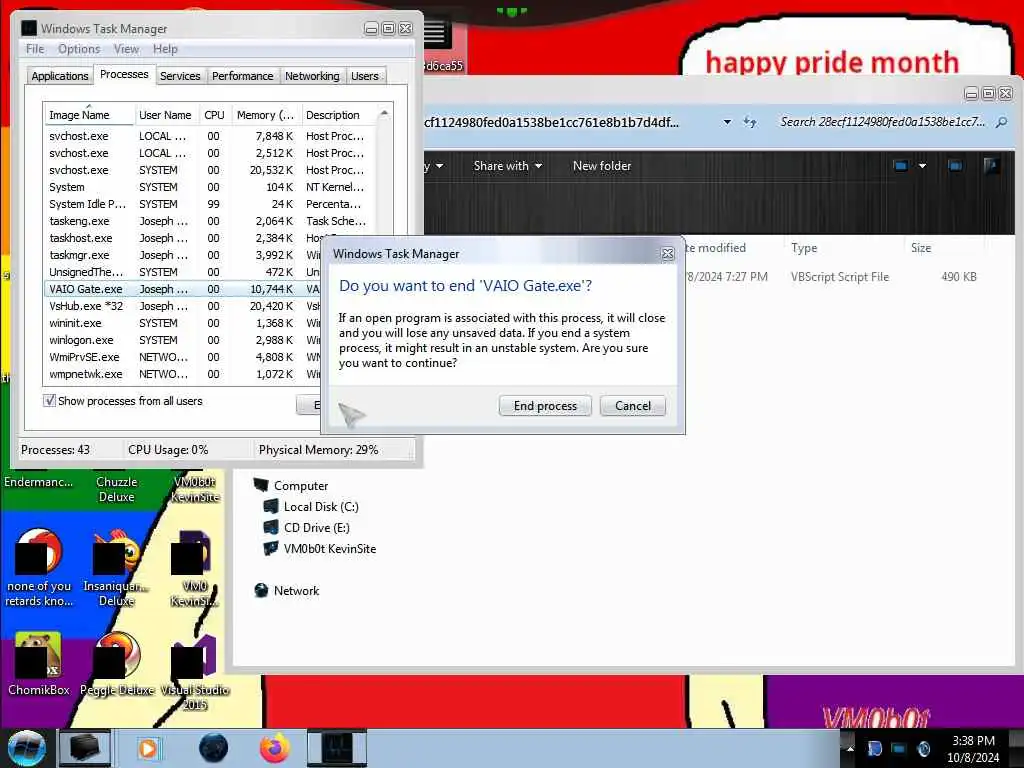The width and height of the screenshot is (1024, 768).
Task: Click the Explorer search box
Action: 882,122
